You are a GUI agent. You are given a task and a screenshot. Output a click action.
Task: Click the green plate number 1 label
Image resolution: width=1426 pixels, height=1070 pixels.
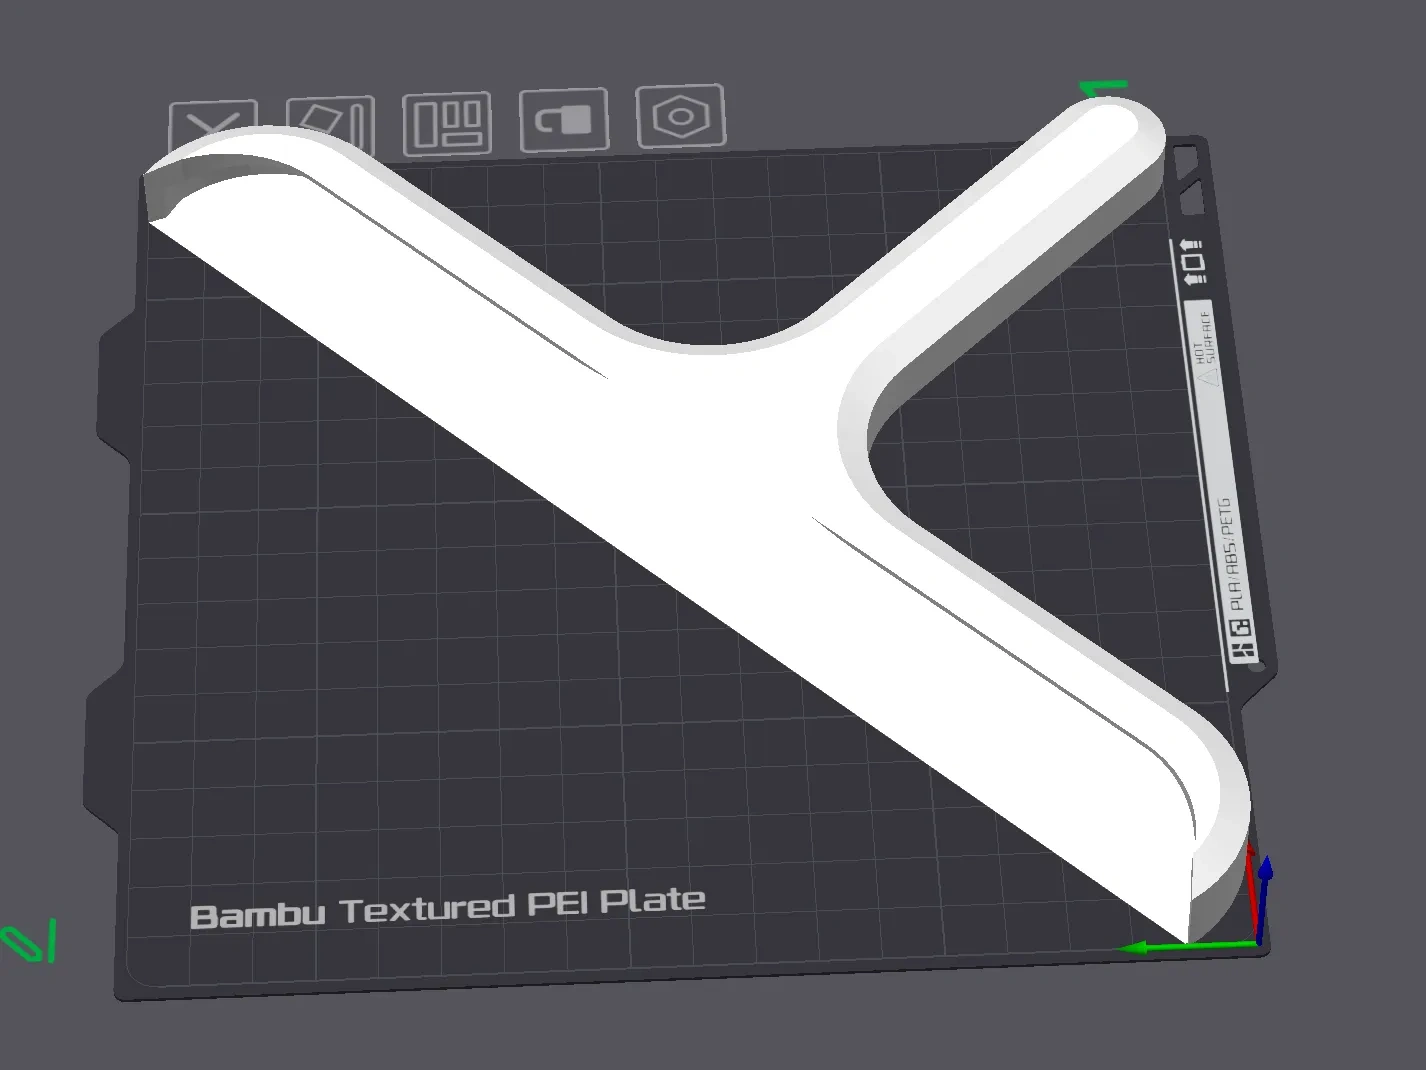pos(1104,90)
